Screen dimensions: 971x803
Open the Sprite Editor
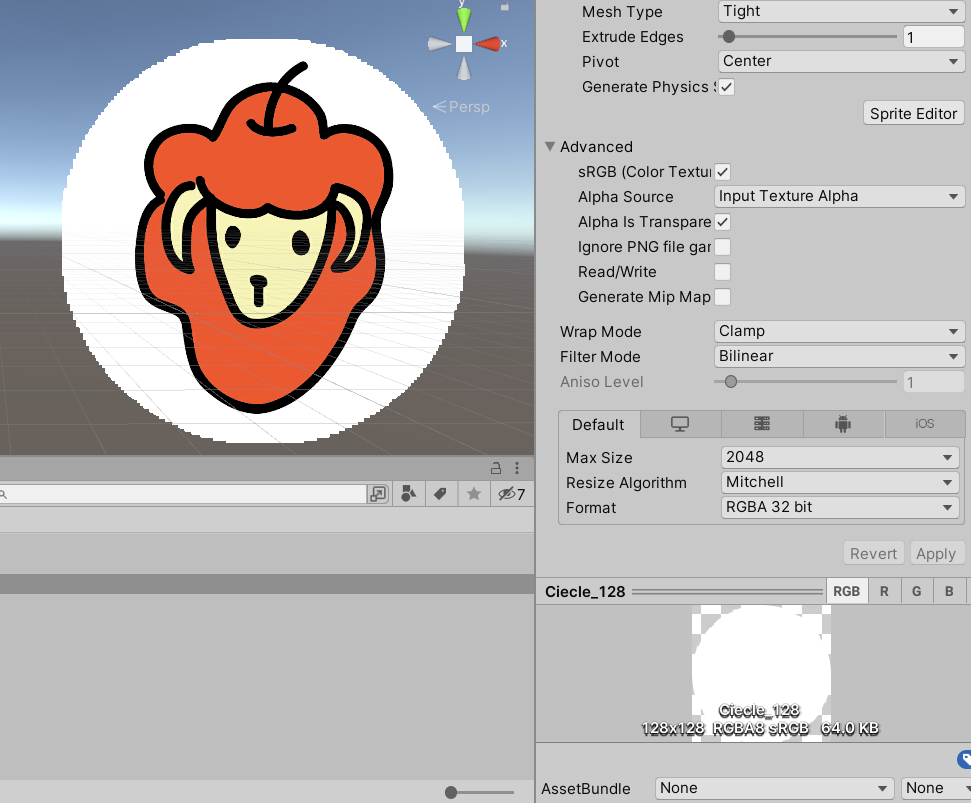pos(913,114)
